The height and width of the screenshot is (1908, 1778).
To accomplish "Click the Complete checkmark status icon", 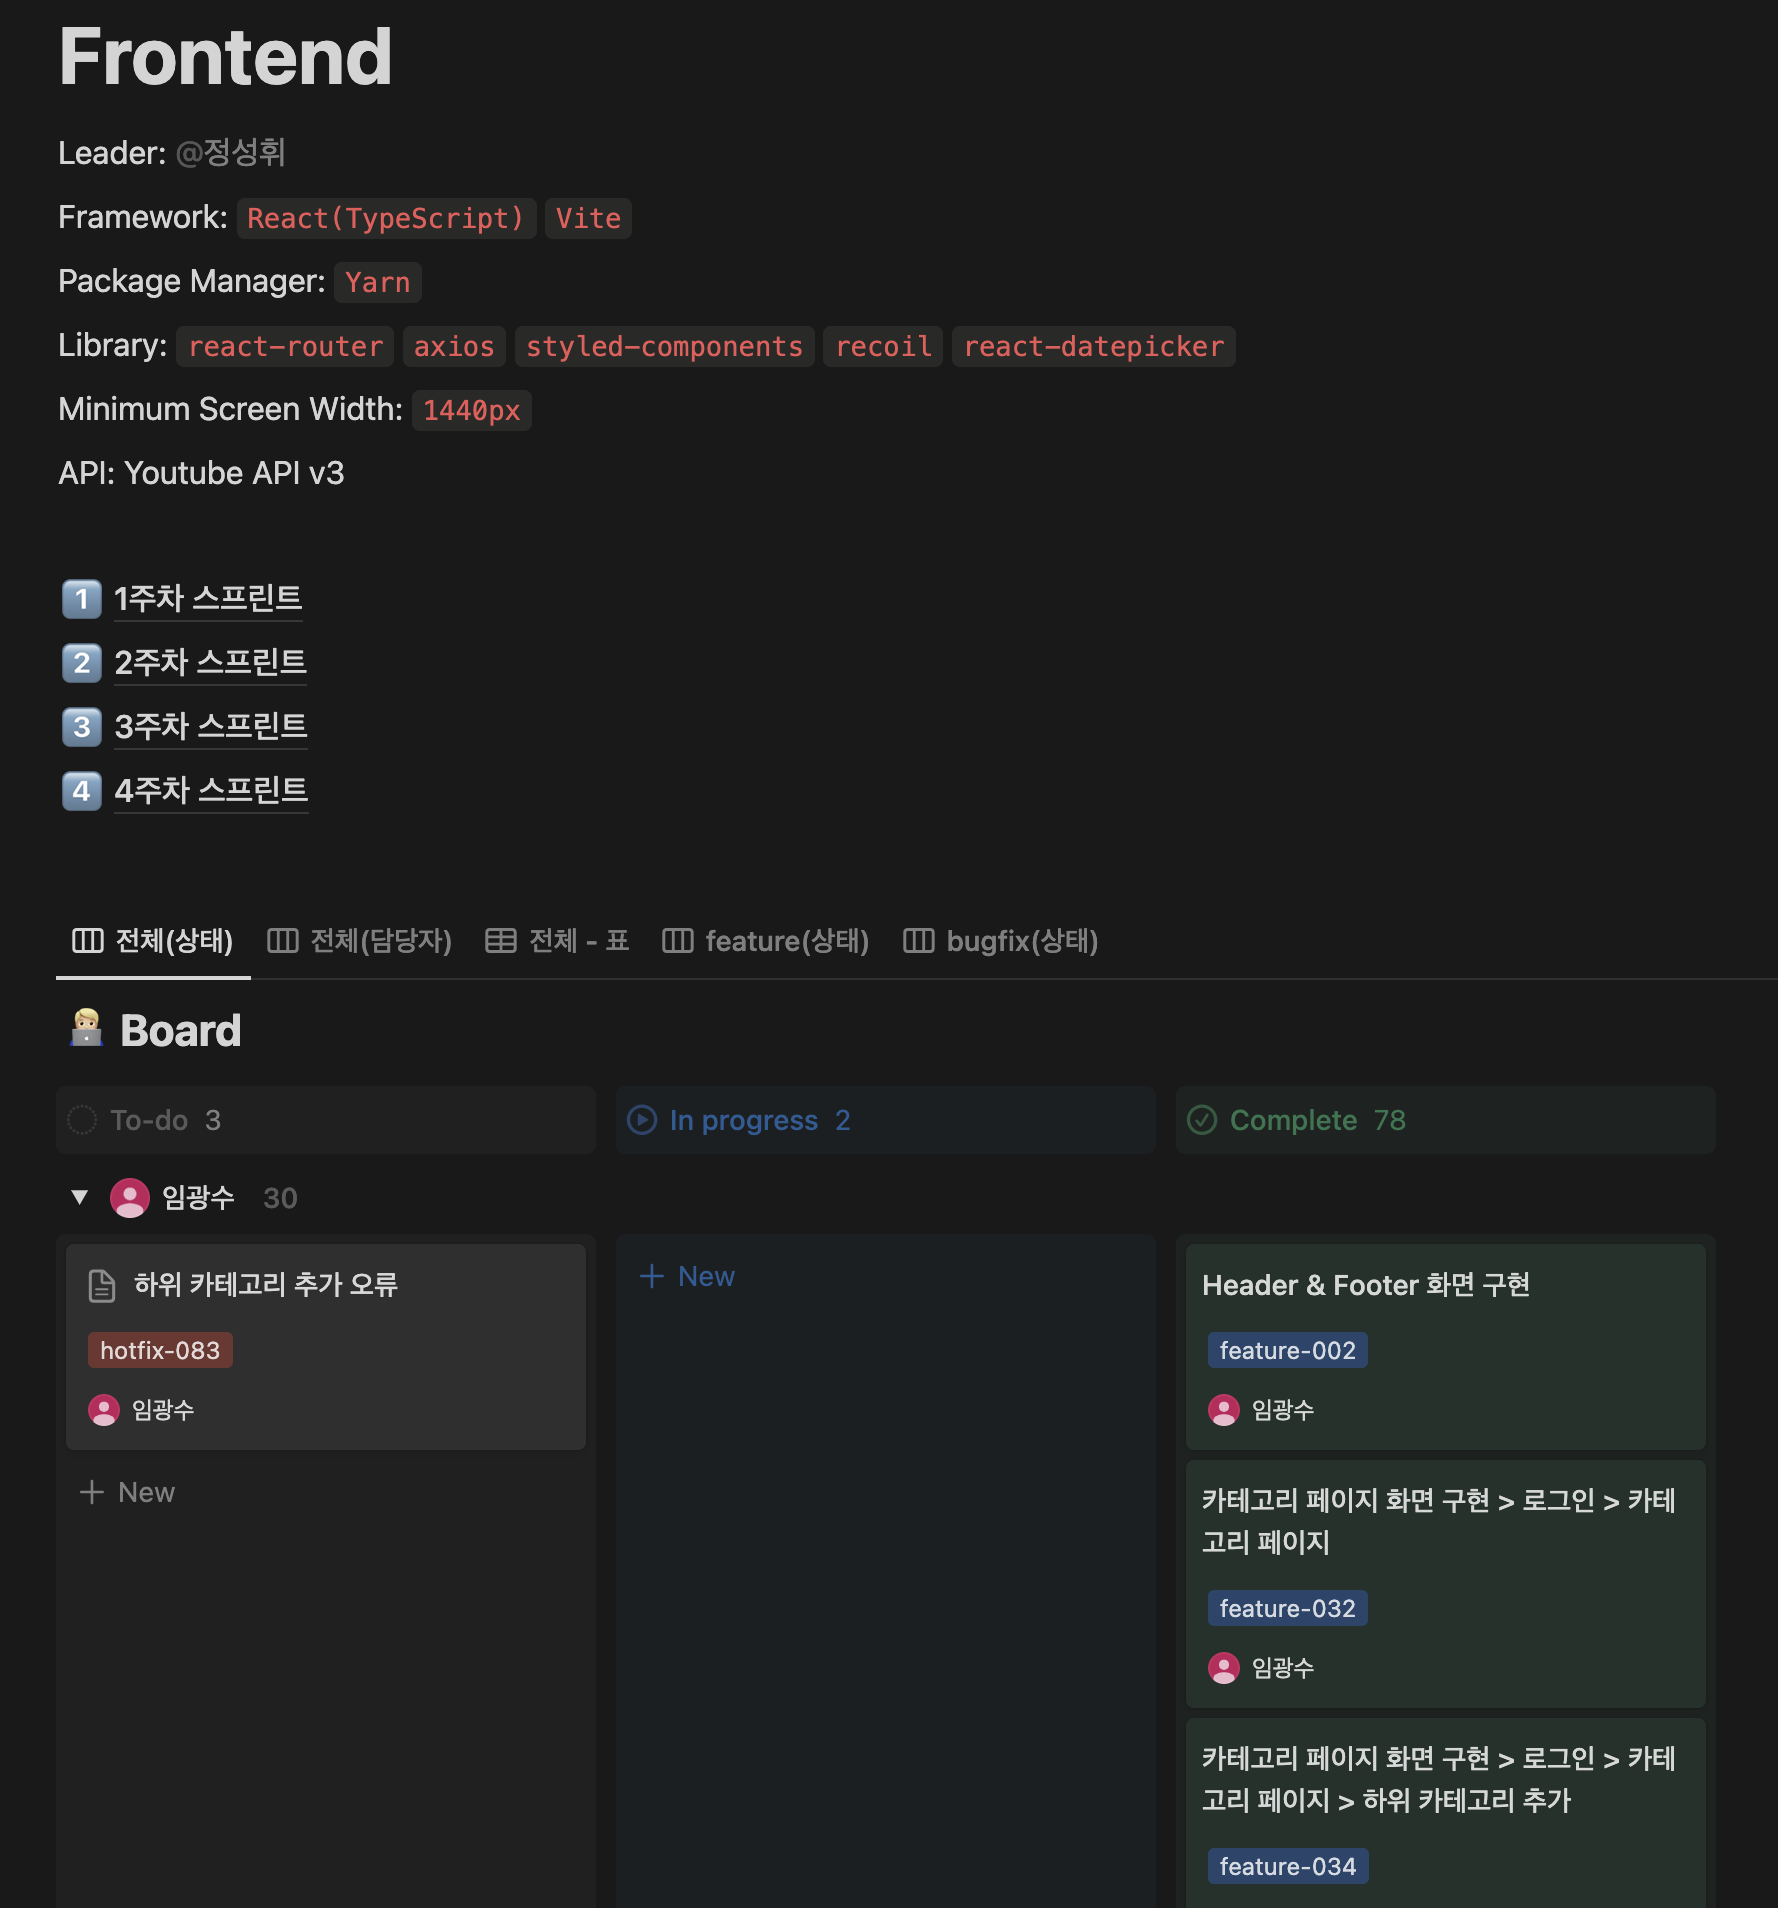I will coord(1202,1120).
